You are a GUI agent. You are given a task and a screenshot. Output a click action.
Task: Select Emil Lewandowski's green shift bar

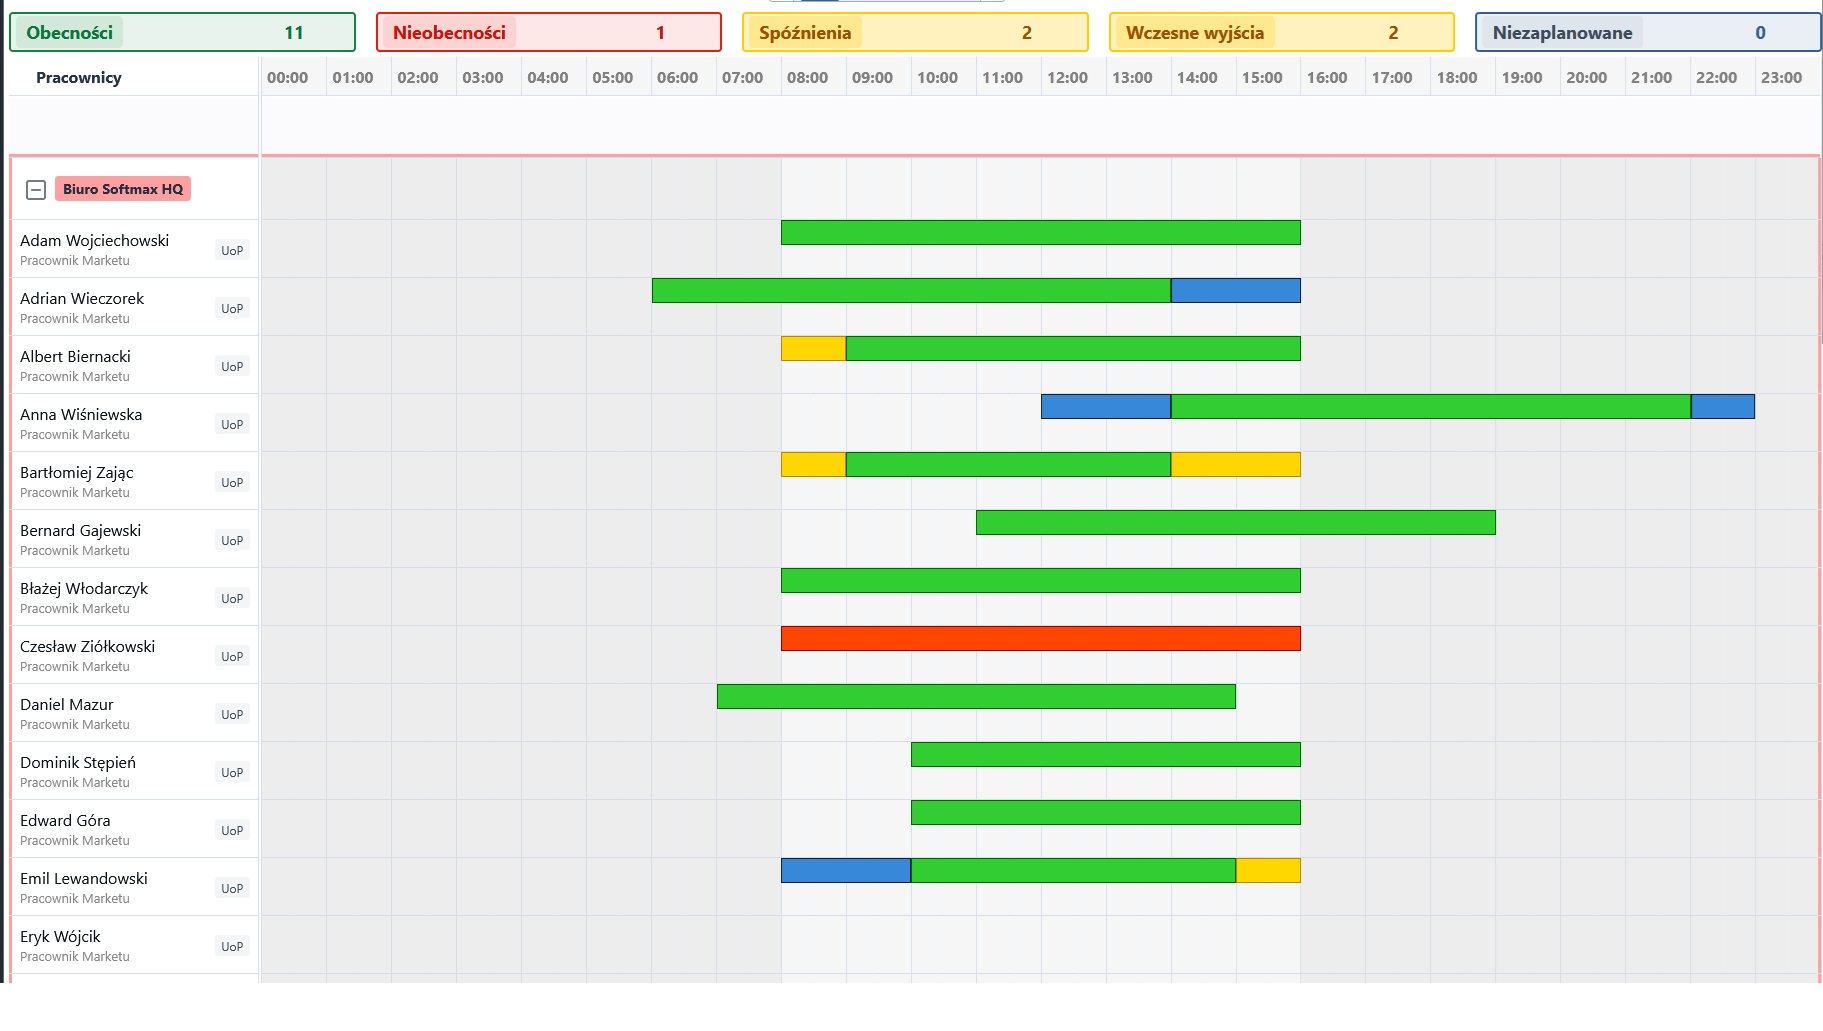pos(1073,870)
